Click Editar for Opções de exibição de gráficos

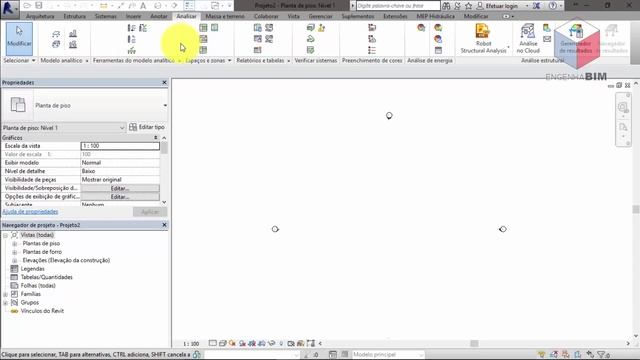pos(120,197)
